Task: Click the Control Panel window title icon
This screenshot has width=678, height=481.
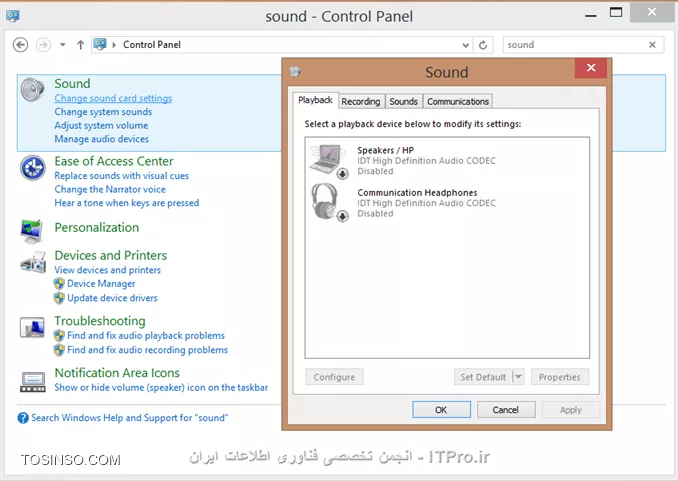Action: pyautogui.click(x=13, y=16)
